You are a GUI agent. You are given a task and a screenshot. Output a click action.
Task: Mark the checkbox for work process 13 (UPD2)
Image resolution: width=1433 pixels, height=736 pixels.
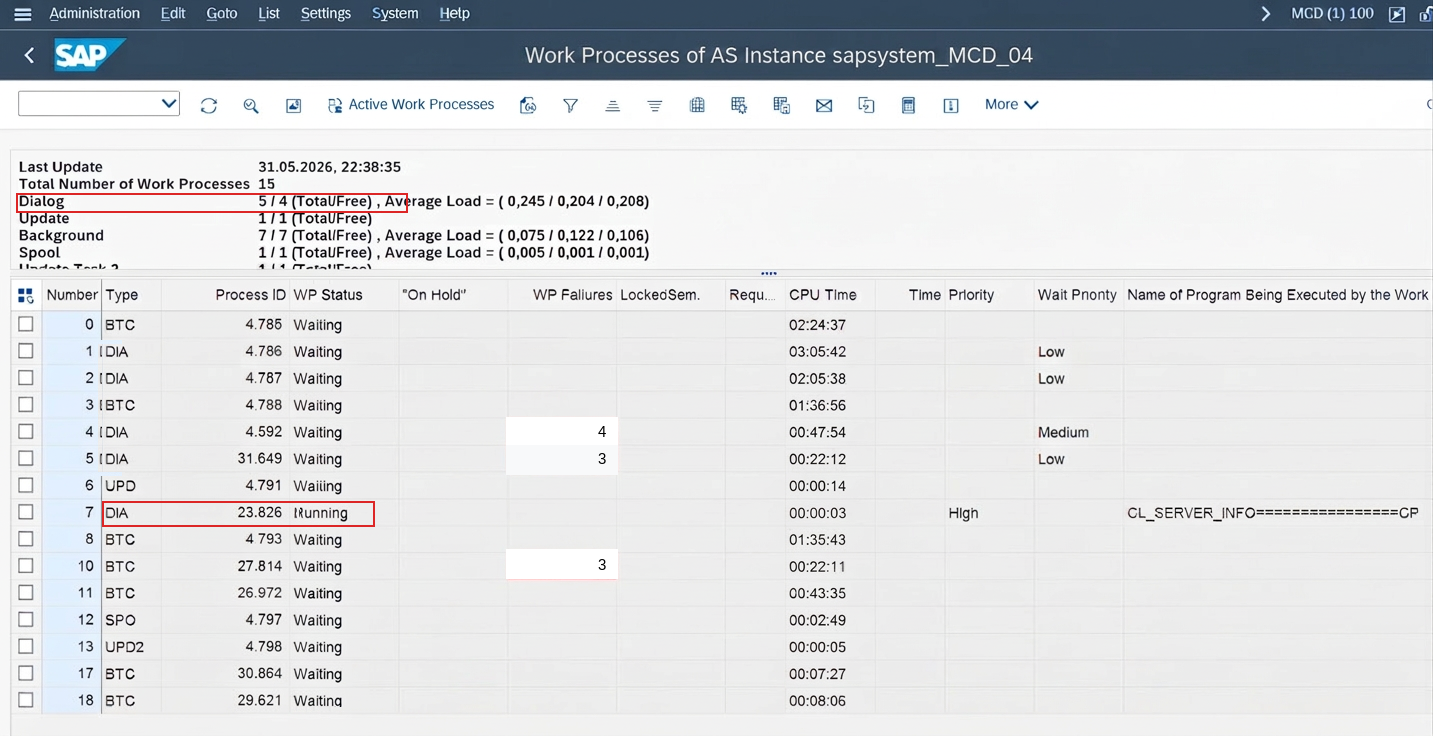(x=26, y=646)
